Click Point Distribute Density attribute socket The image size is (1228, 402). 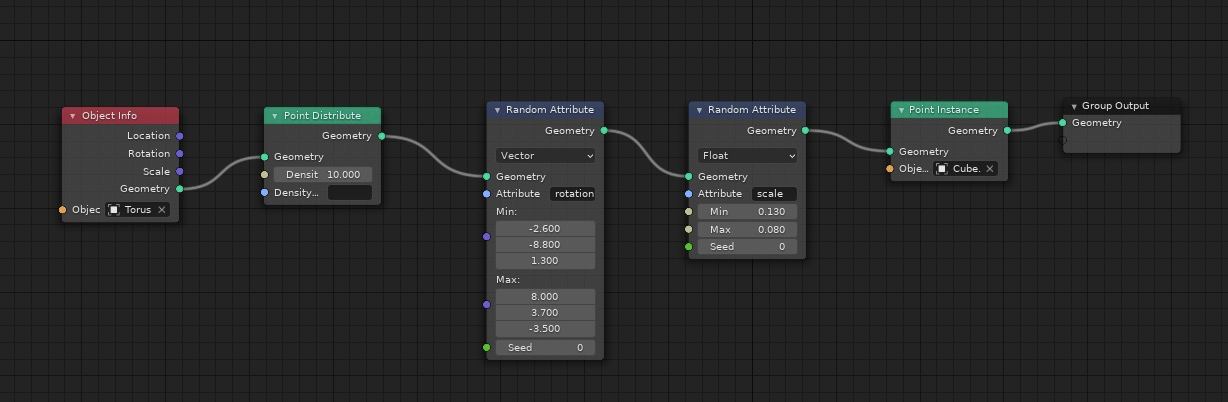point(264,193)
